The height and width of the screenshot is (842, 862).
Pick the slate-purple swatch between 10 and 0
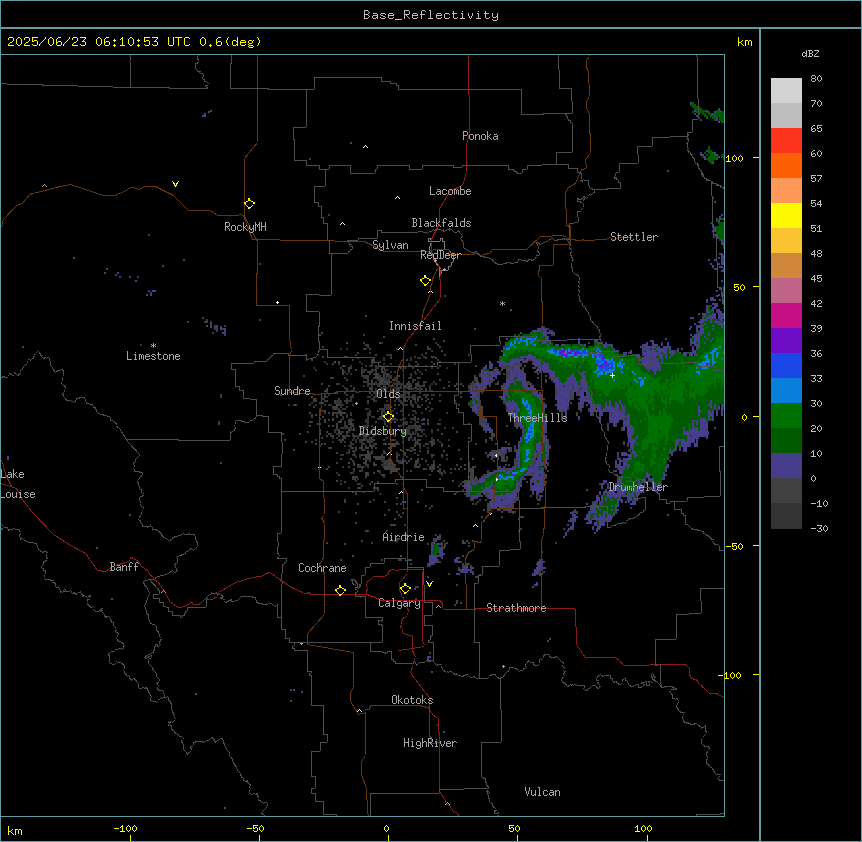(786, 466)
